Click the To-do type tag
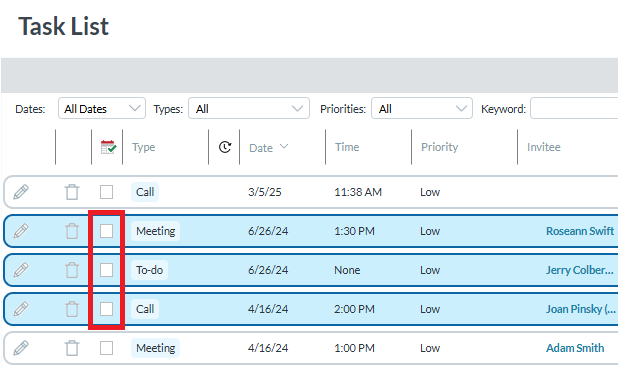Image resolution: width=618 pixels, height=368 pixels. (x=149, y=270)
